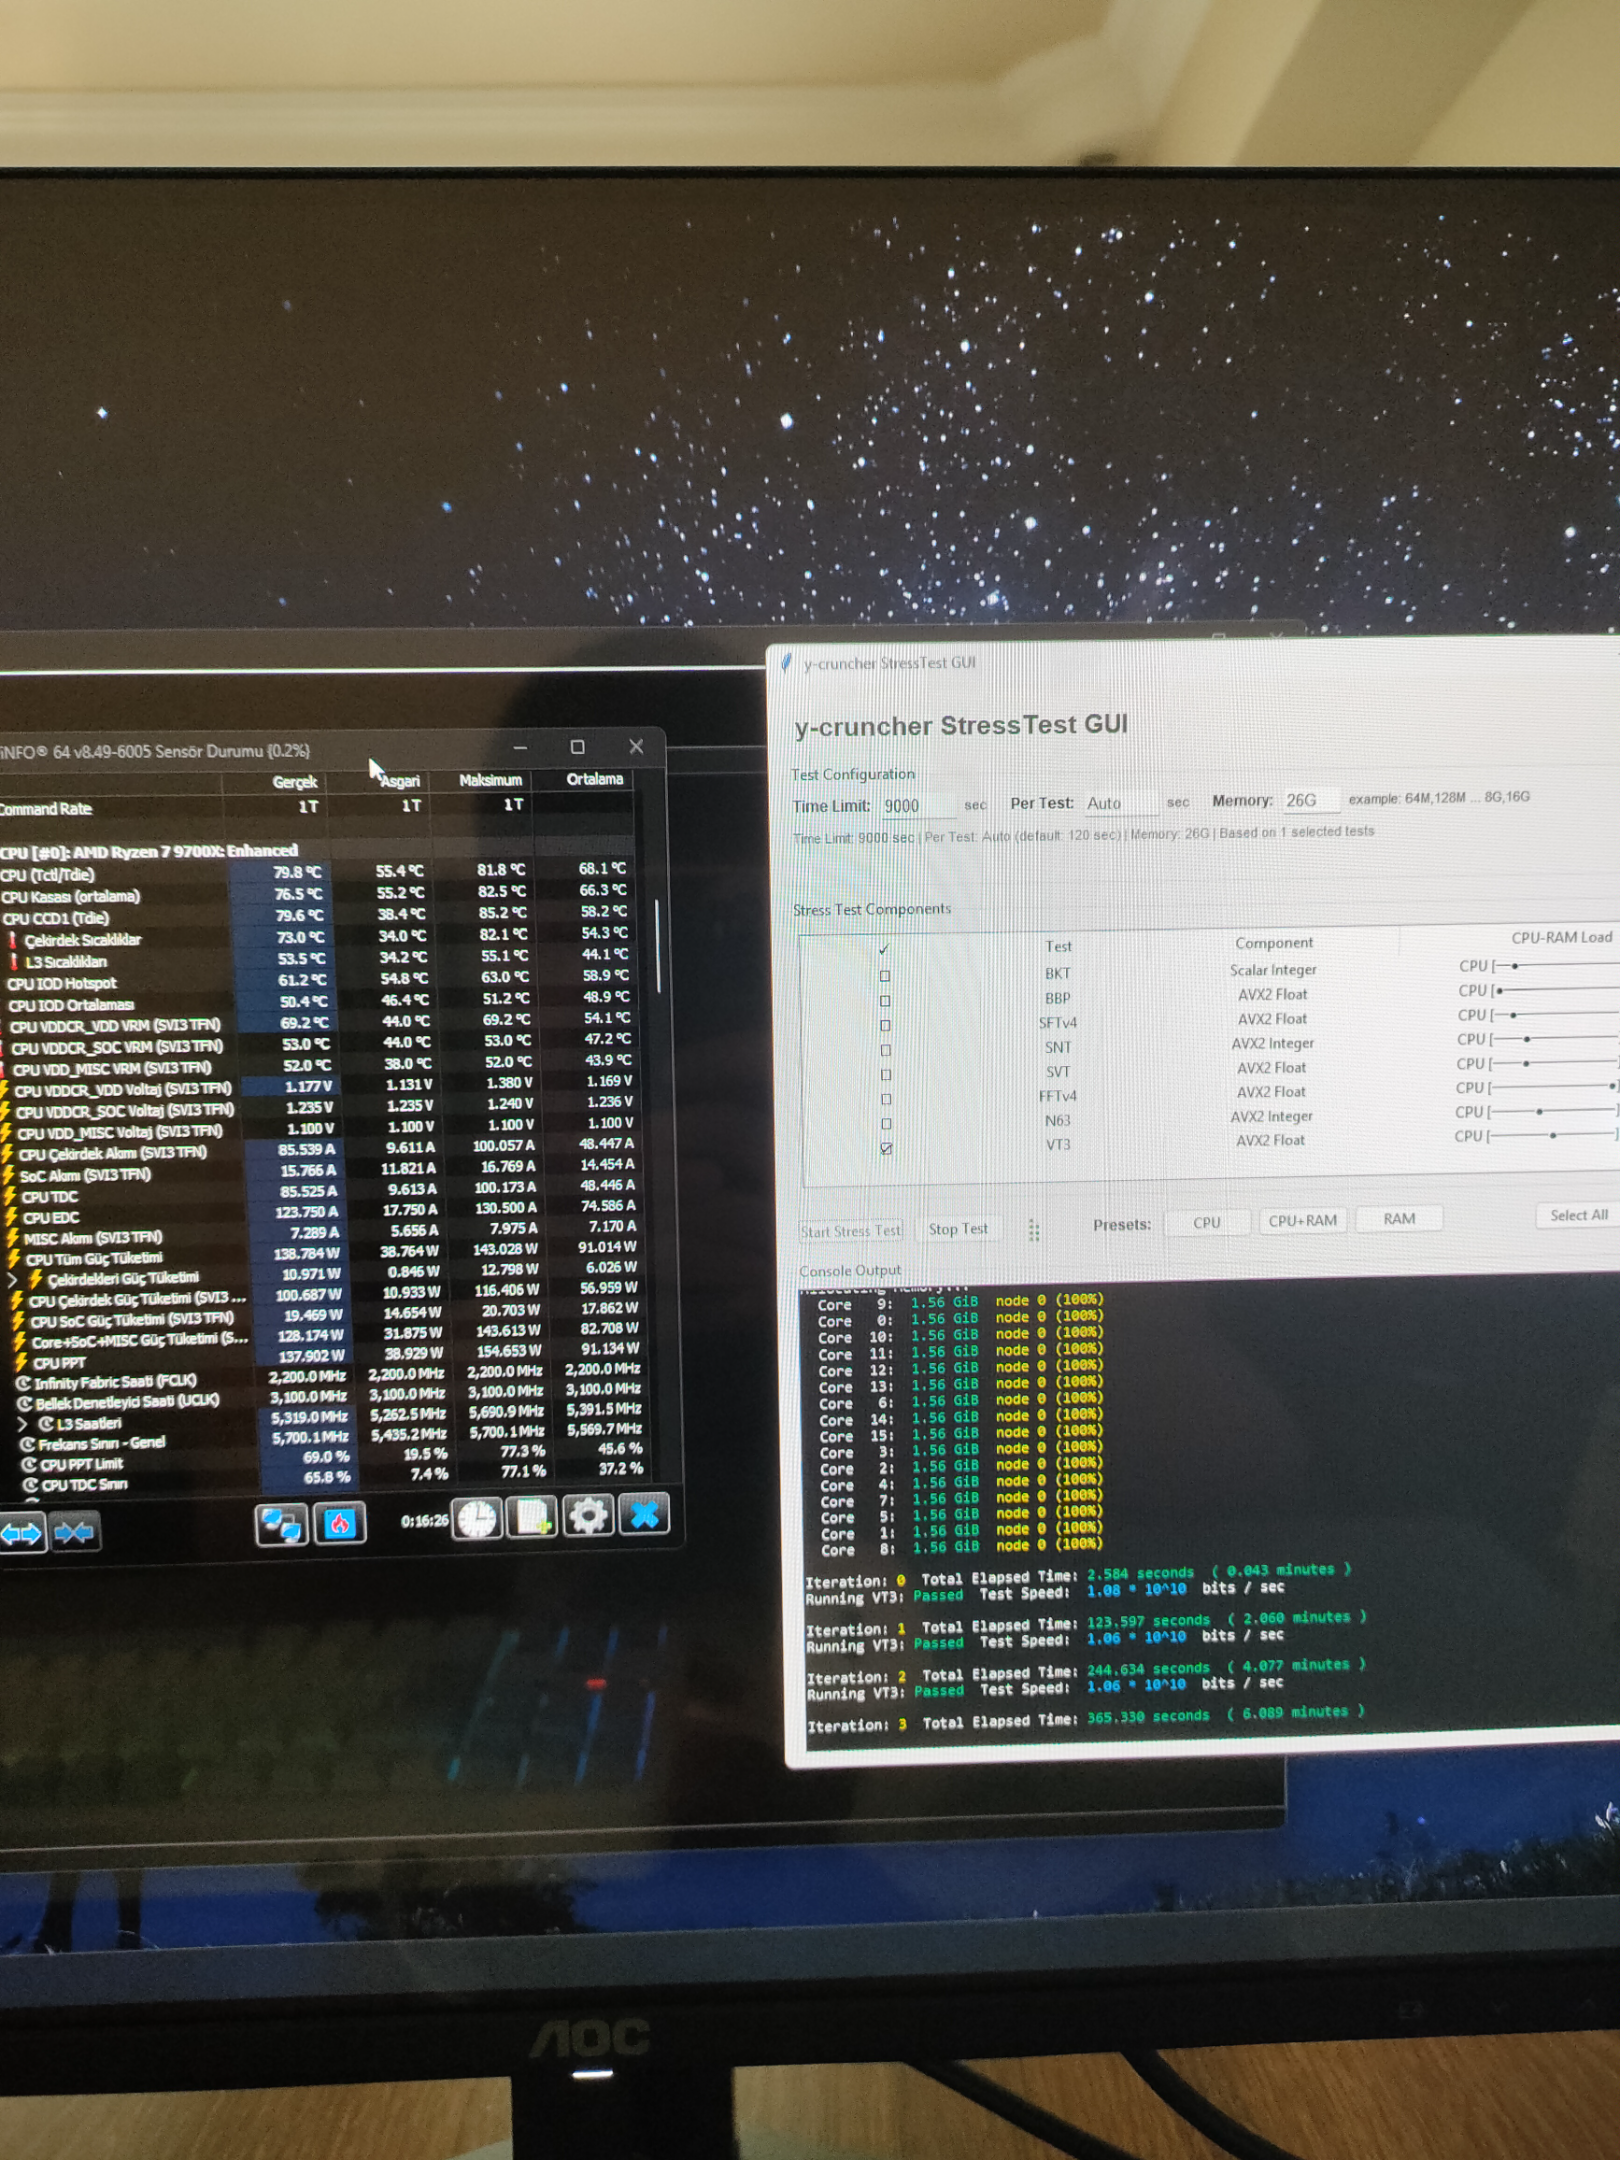Click the AMD Ryzen 7 9700X sensor group header

click(x=150, y=851)
